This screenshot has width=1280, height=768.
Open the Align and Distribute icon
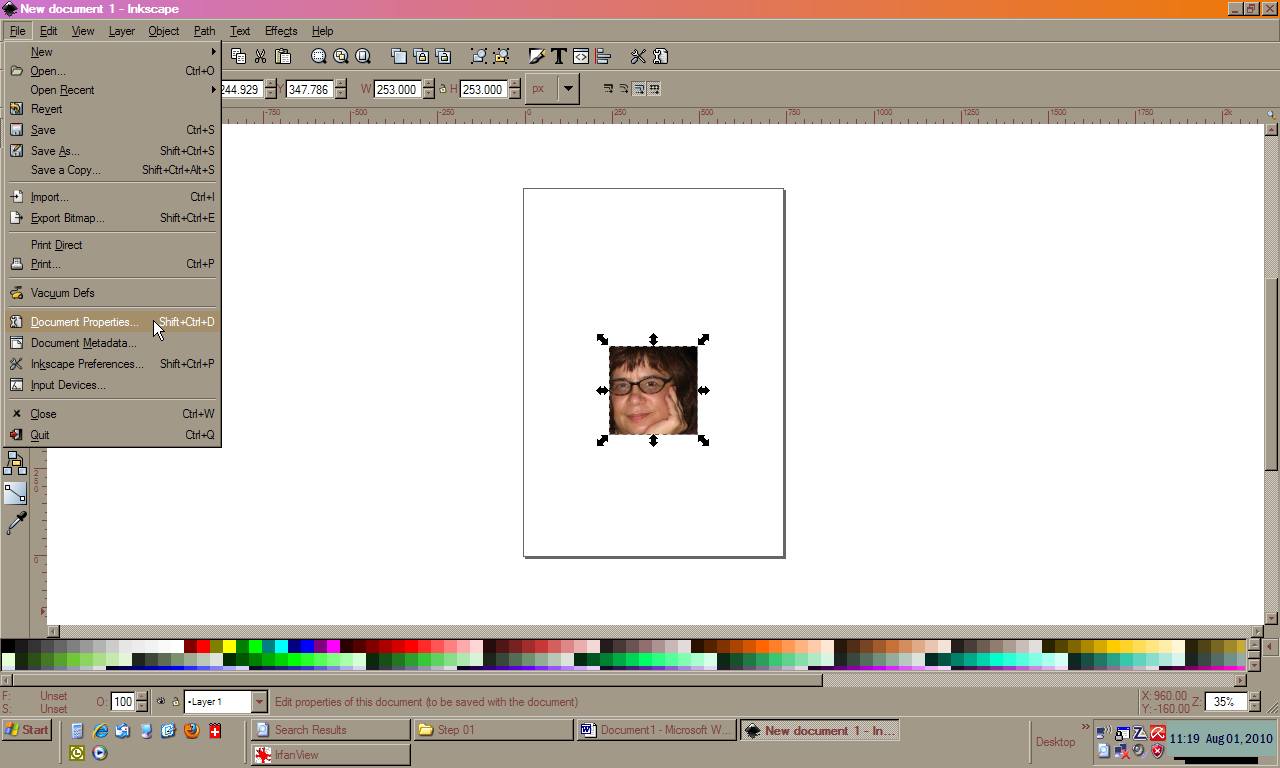pos(603,56)
